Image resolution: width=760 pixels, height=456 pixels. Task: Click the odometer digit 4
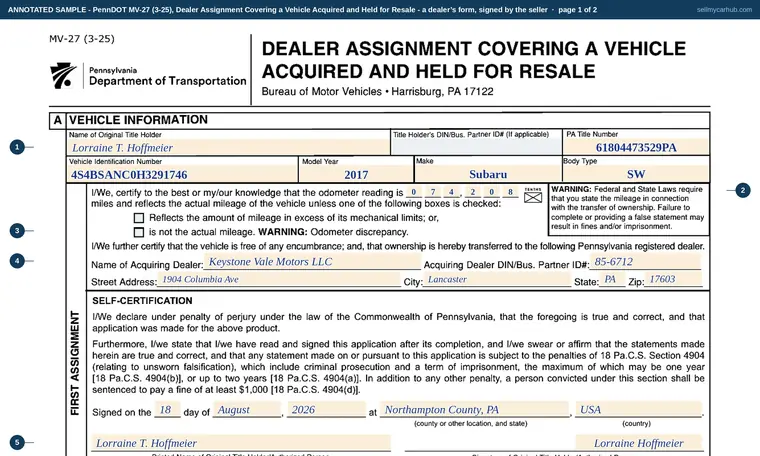click(451, 192)
